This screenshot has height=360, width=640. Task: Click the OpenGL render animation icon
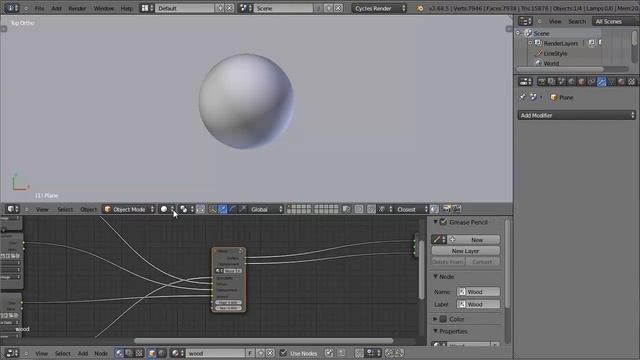[457, 209]
